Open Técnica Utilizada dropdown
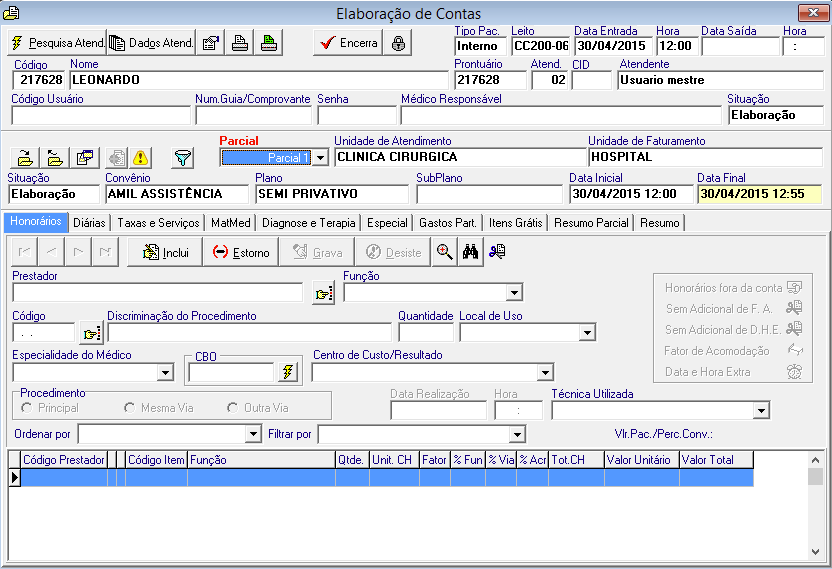Image resolution: width=832 pixels, height=569 pixels. [761, 410]
